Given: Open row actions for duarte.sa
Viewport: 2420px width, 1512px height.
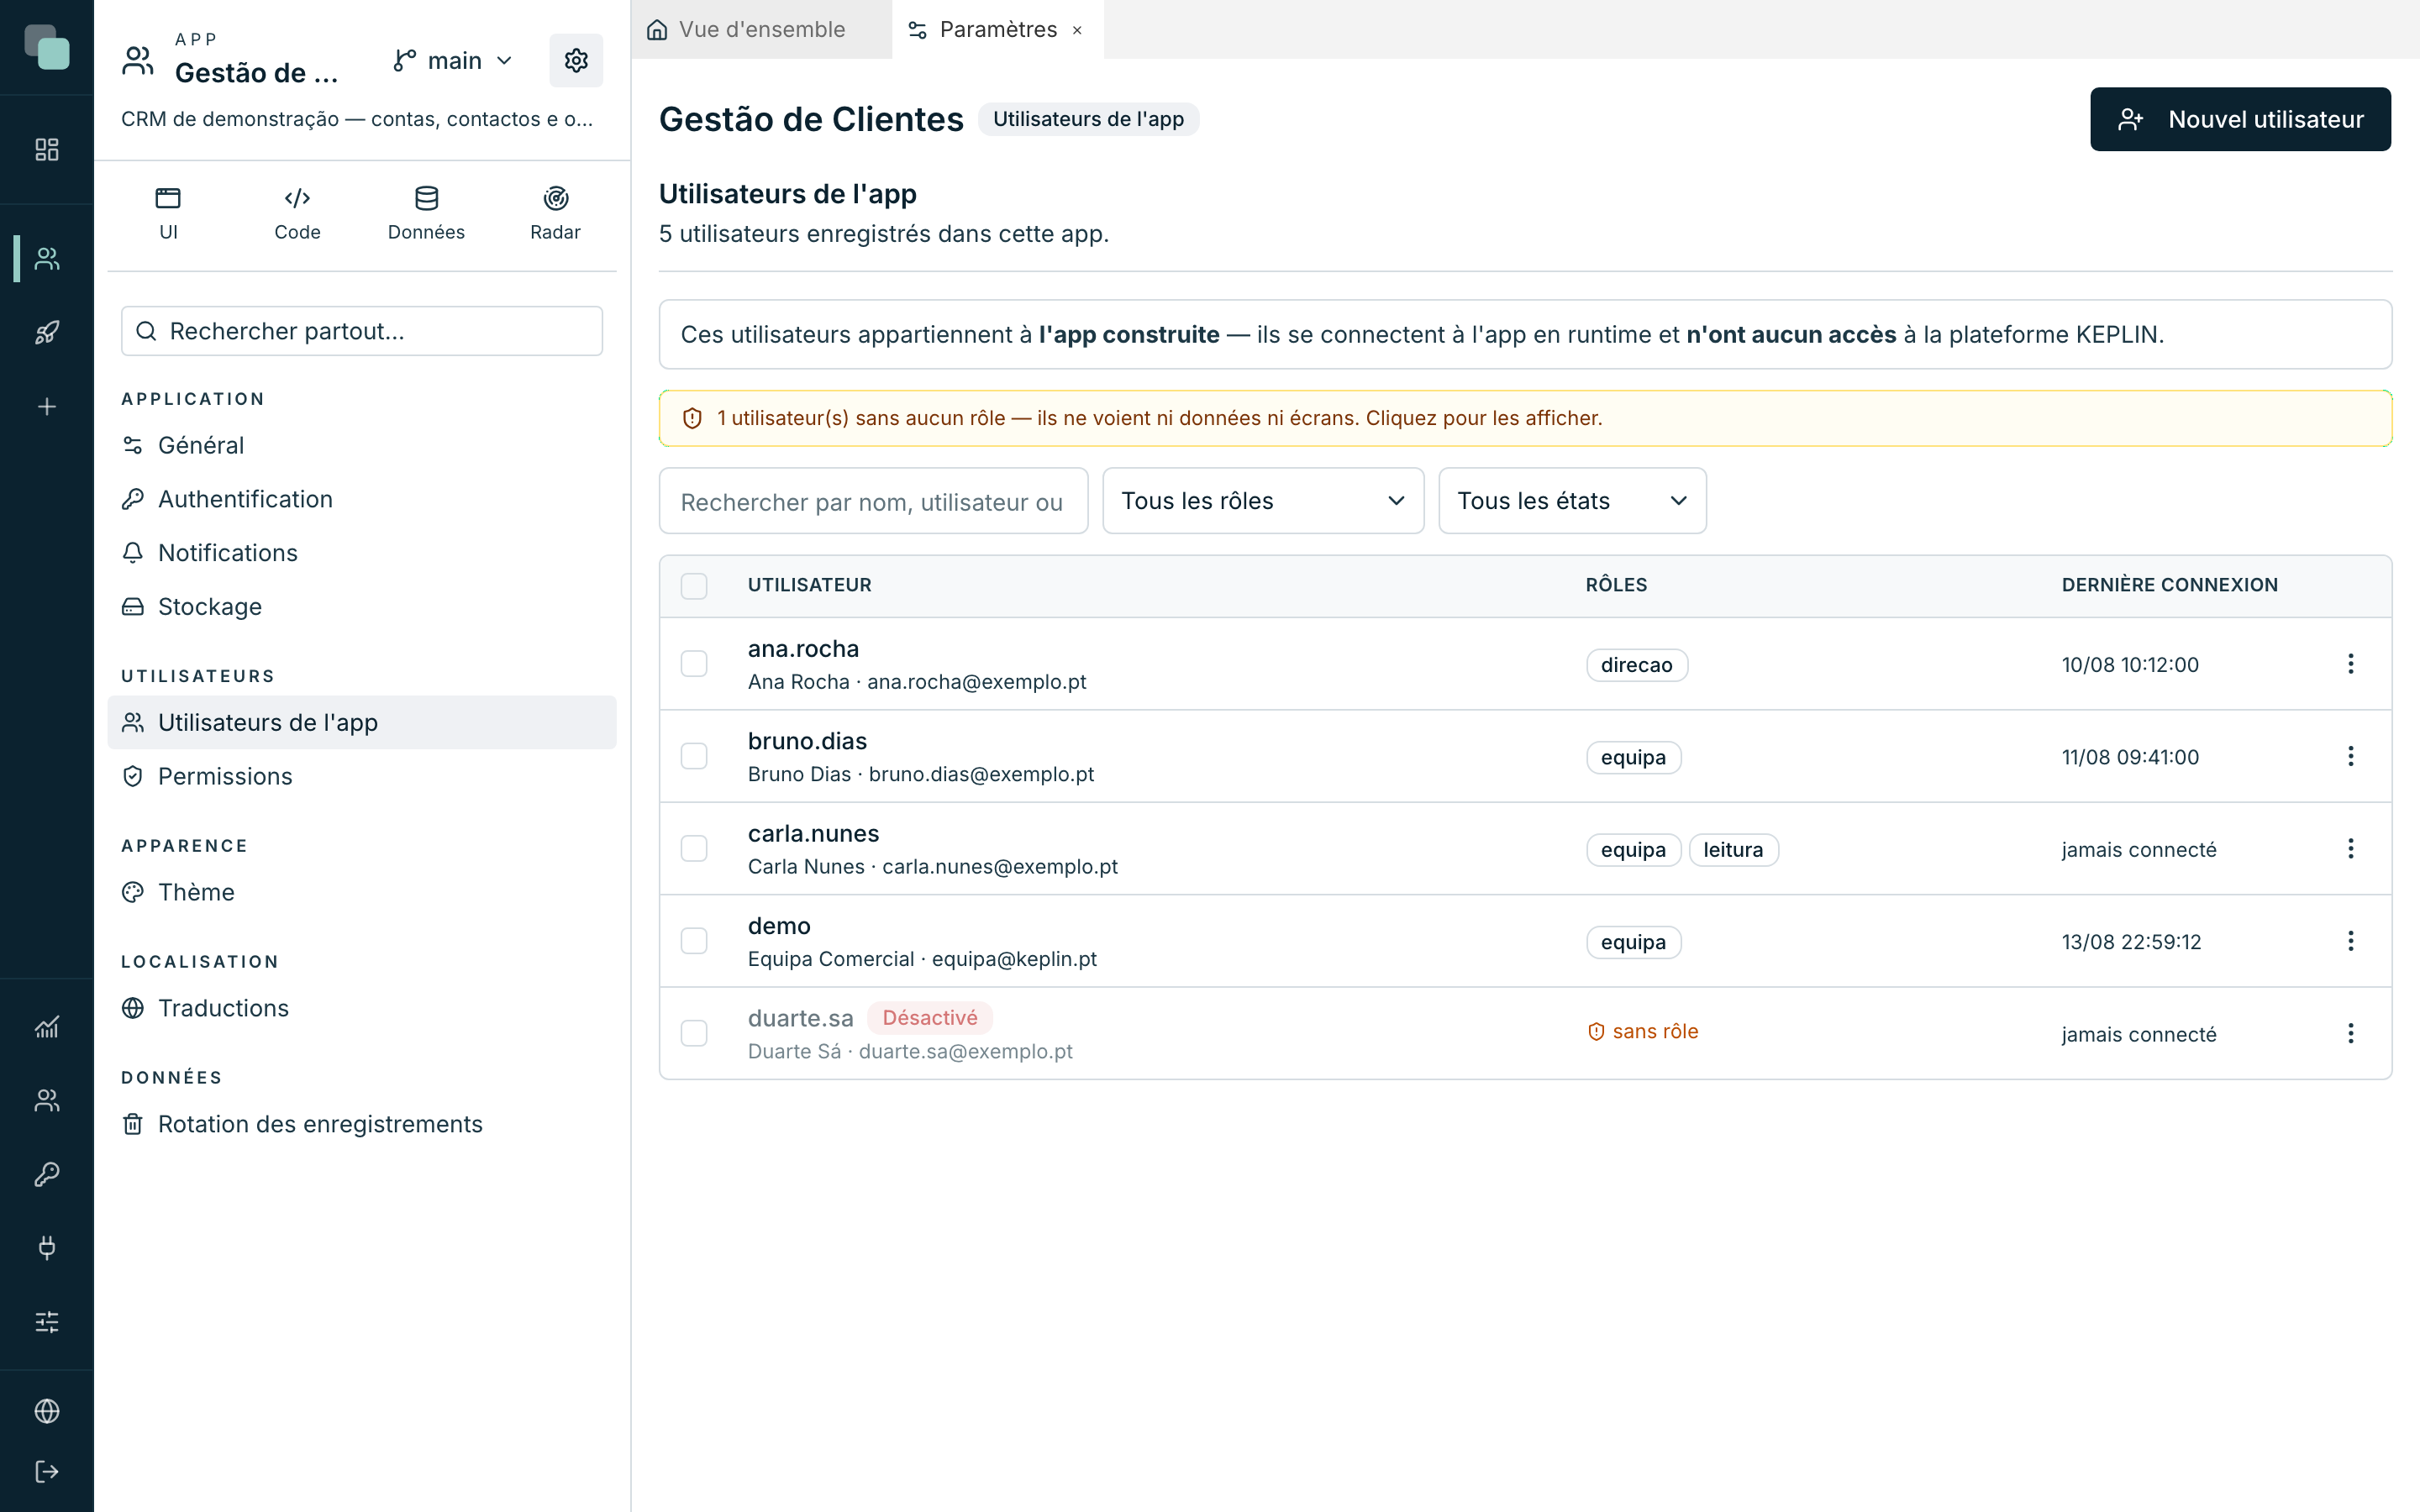Looking at the screenshot, I should tap(2350, 1033).
